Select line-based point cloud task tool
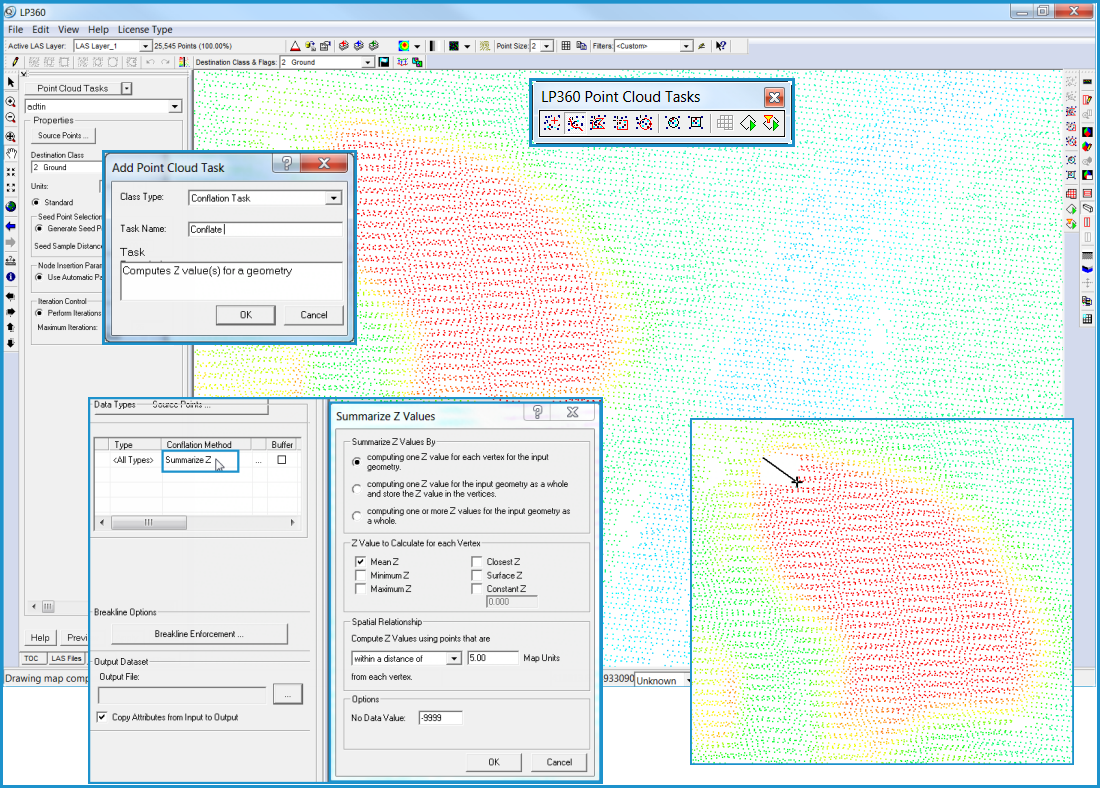The width and height of the screenshot is (1100, 788). point(575,123)
